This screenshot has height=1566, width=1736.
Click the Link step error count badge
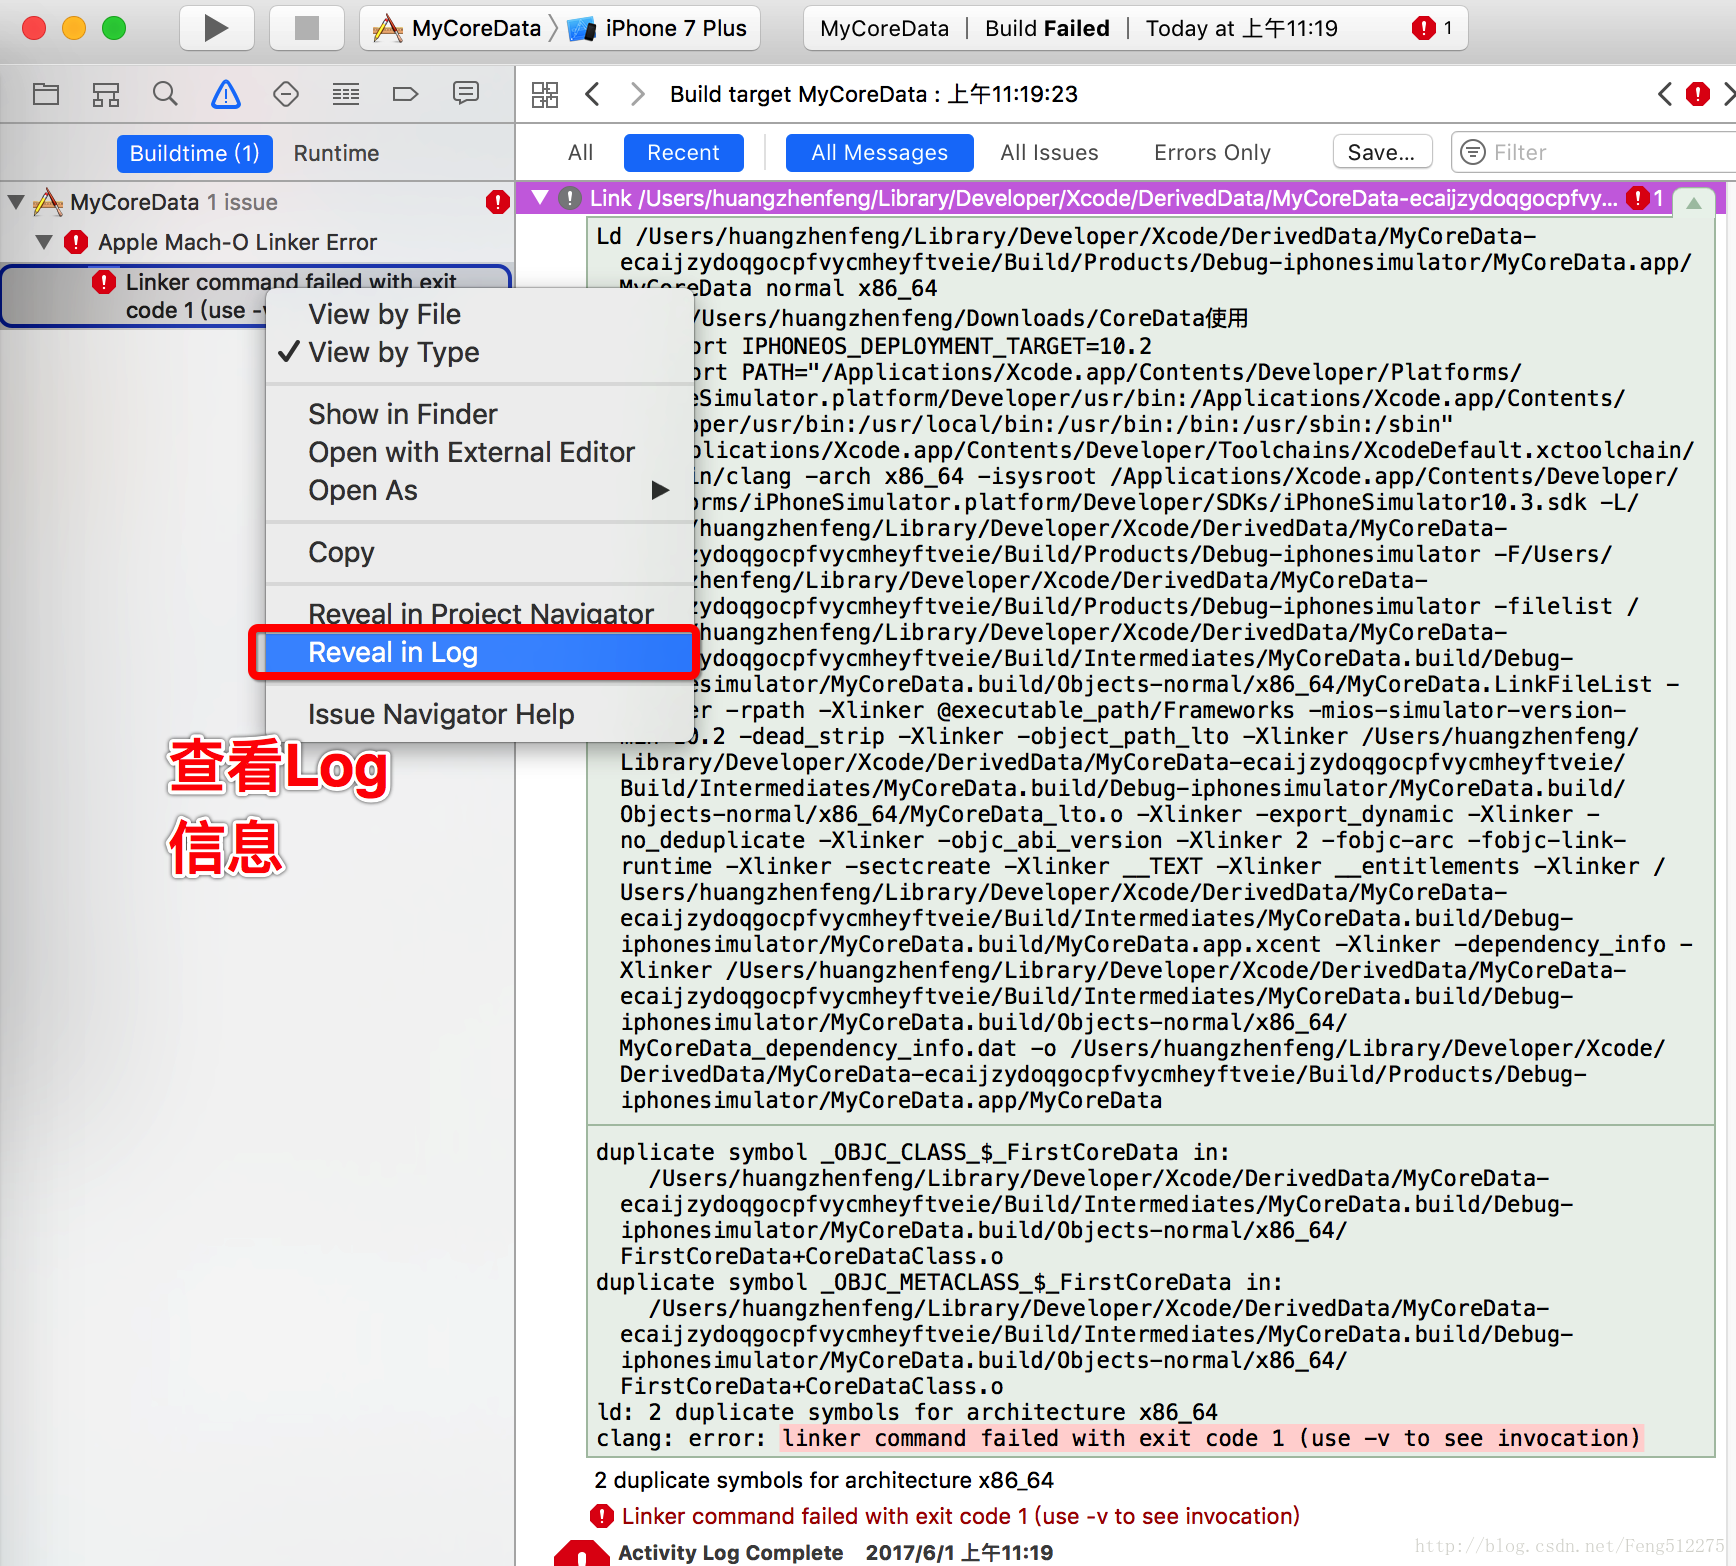pos(1646,198)
